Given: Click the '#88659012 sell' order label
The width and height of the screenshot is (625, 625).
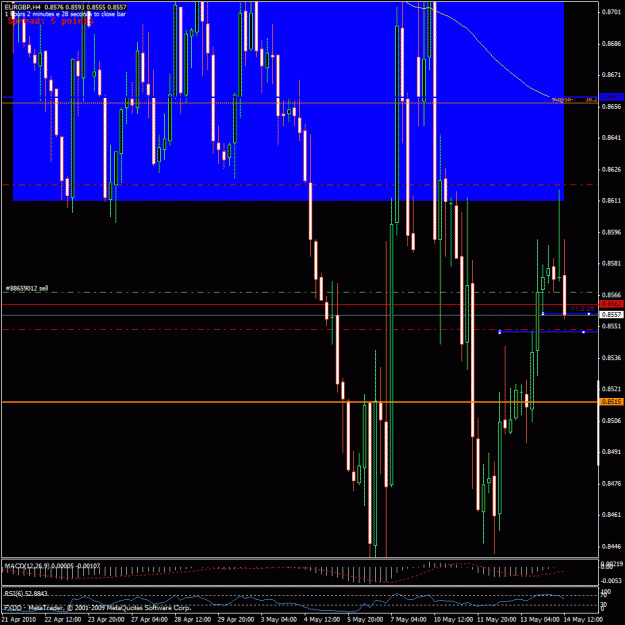Looking at the screenshot, I should tap(27, 288).
